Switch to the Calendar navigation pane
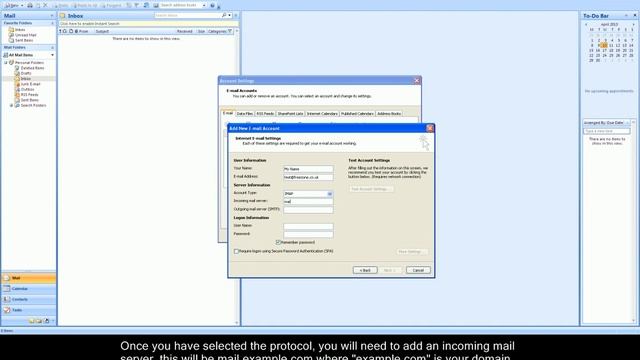640x360 pixels. 29,289
